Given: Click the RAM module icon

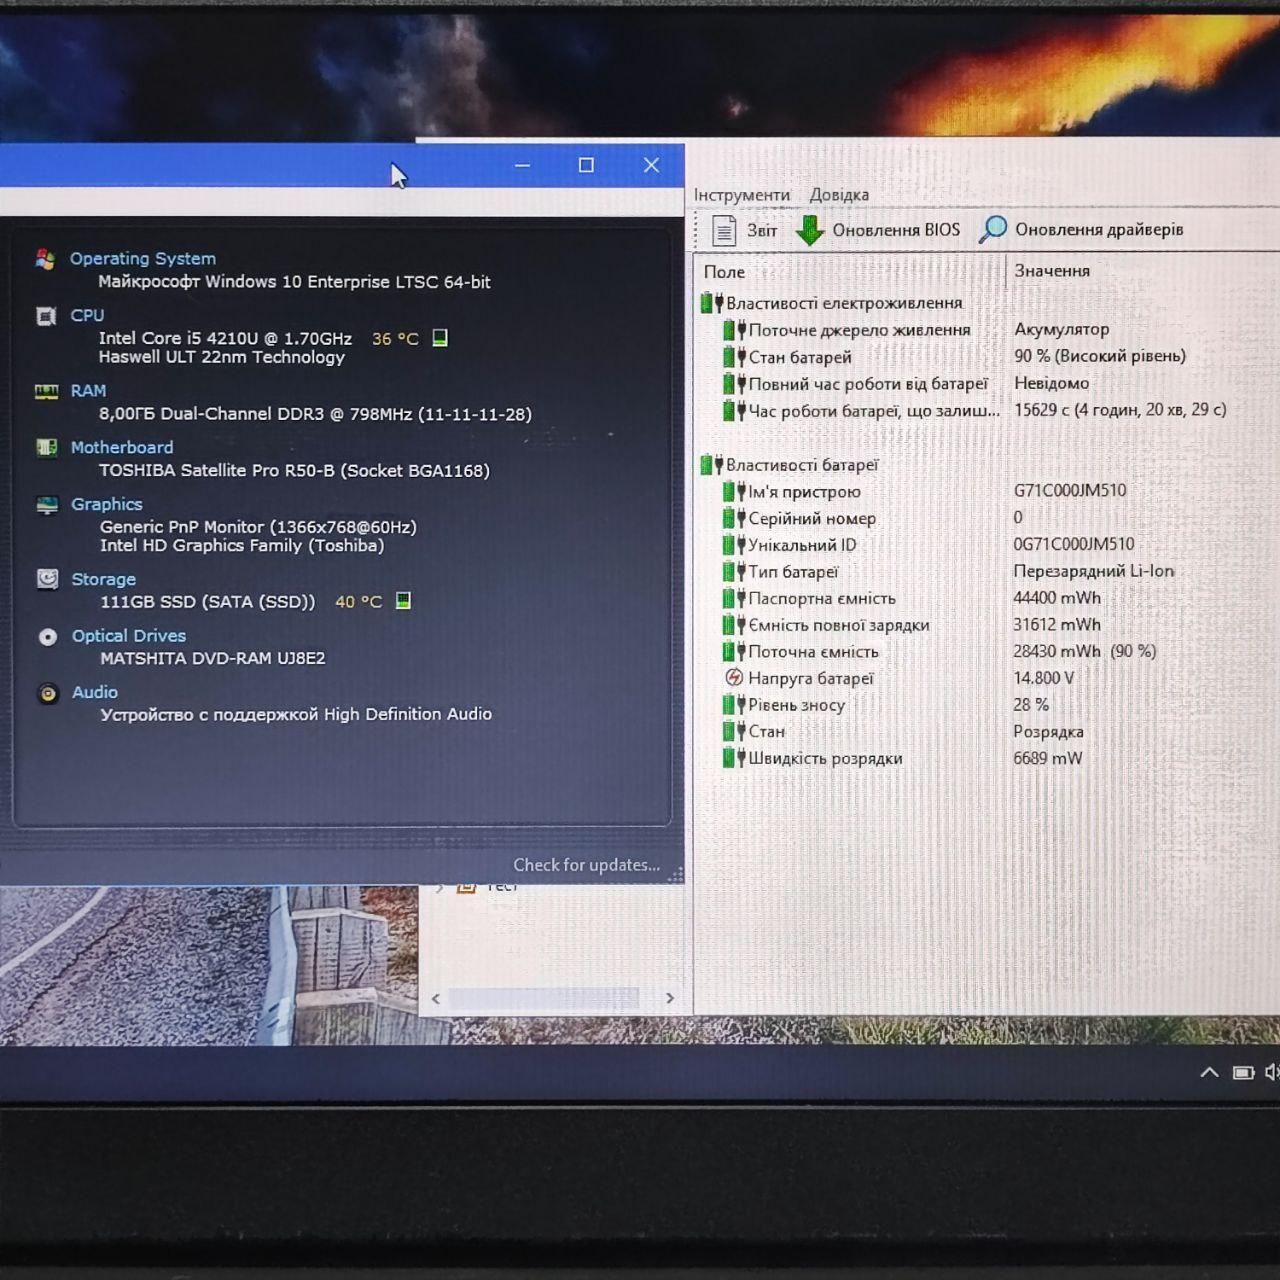Looking at the screenshot, I should [x=46, y=391].
